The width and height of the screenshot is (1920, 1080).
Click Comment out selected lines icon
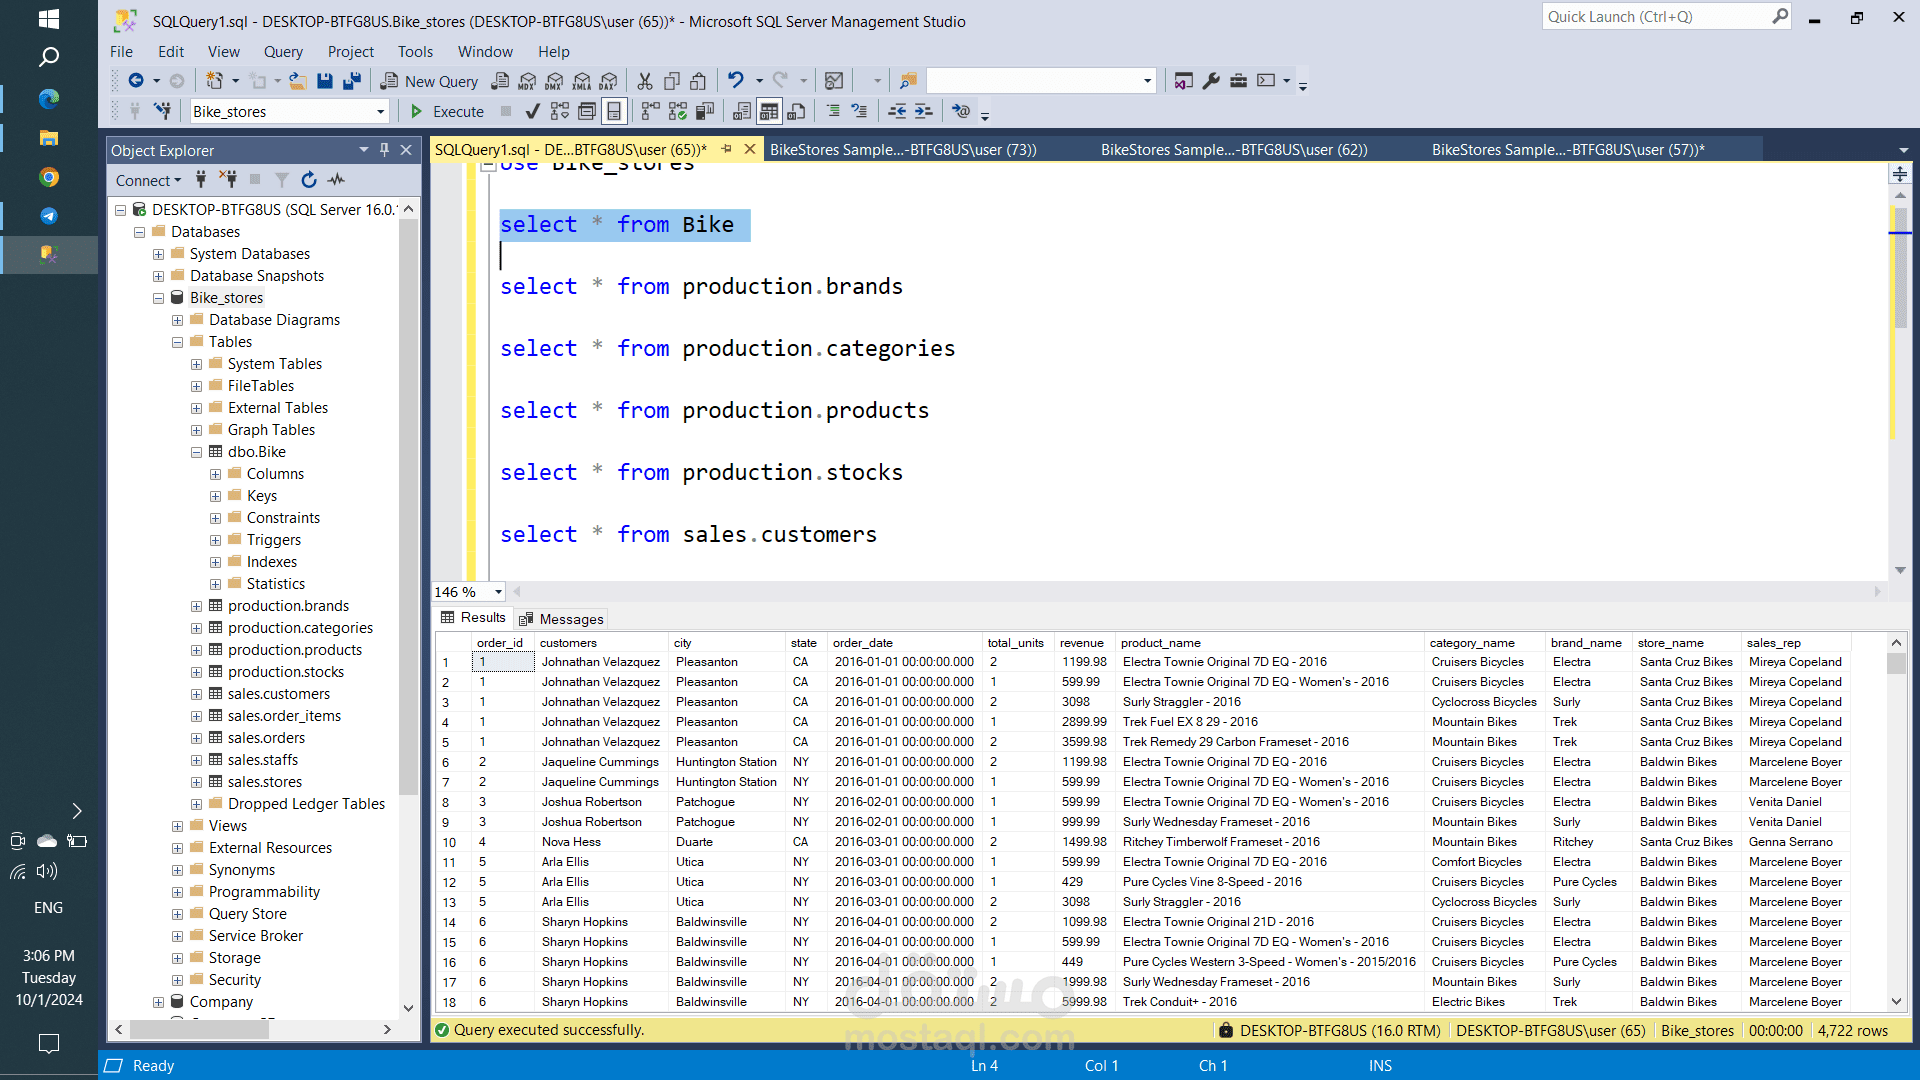(x=833, y=111)
